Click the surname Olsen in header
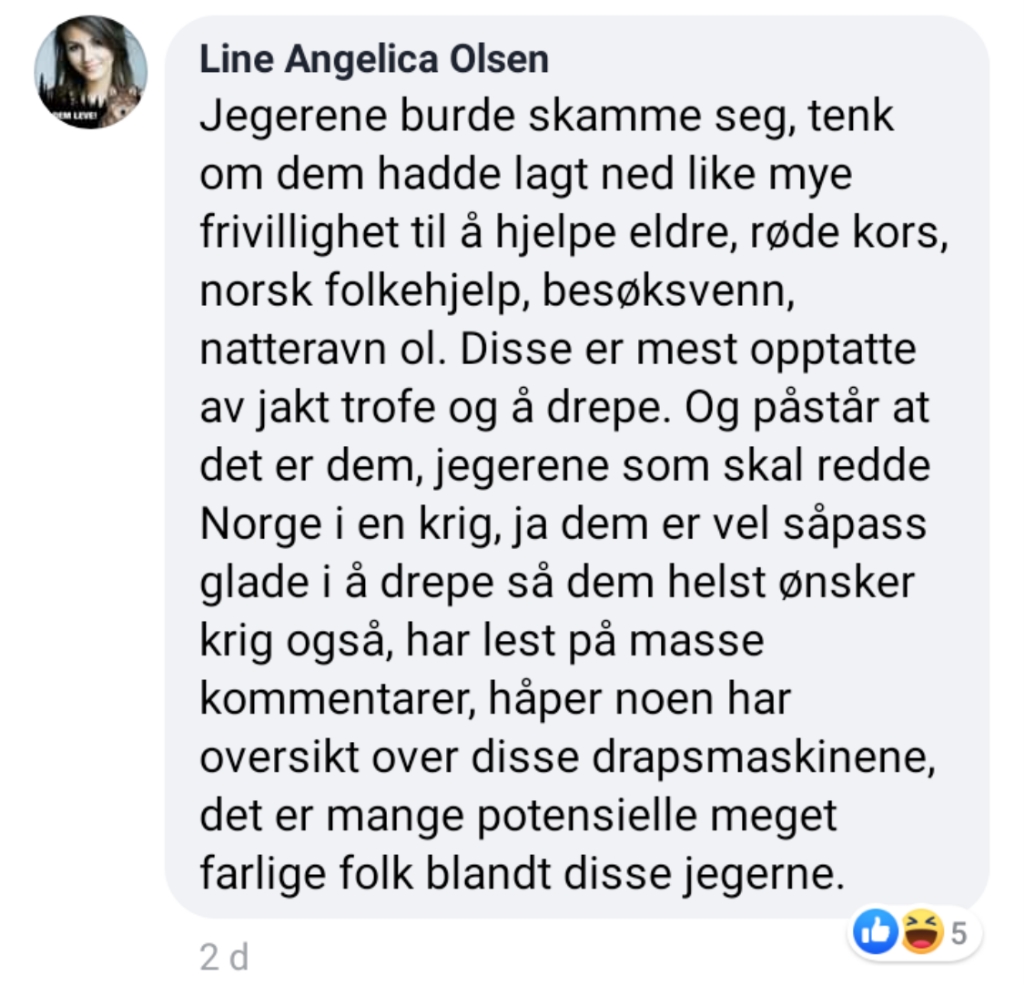The width and height of the screenshot is (1024, 985). click(x=500, y=59)
